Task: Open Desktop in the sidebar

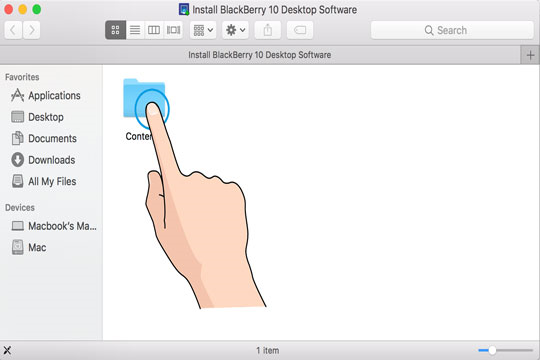Action: click(x=37, y=117)
